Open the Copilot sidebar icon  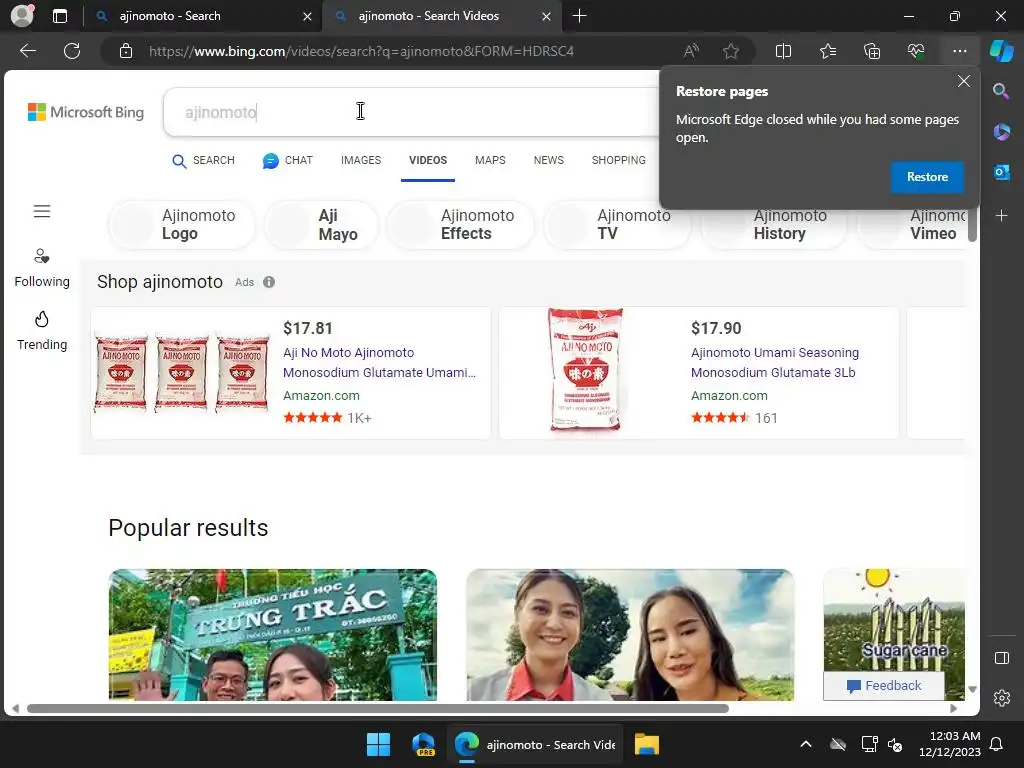(1002, 51)
